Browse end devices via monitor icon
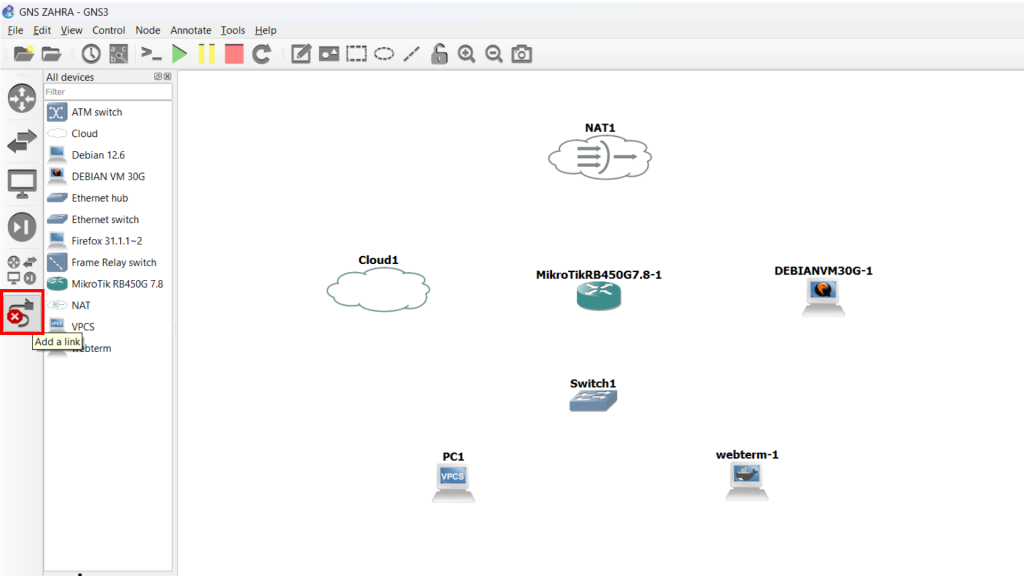The height and width of the screenshot is (576, 1024). click(x=22, y=183)
